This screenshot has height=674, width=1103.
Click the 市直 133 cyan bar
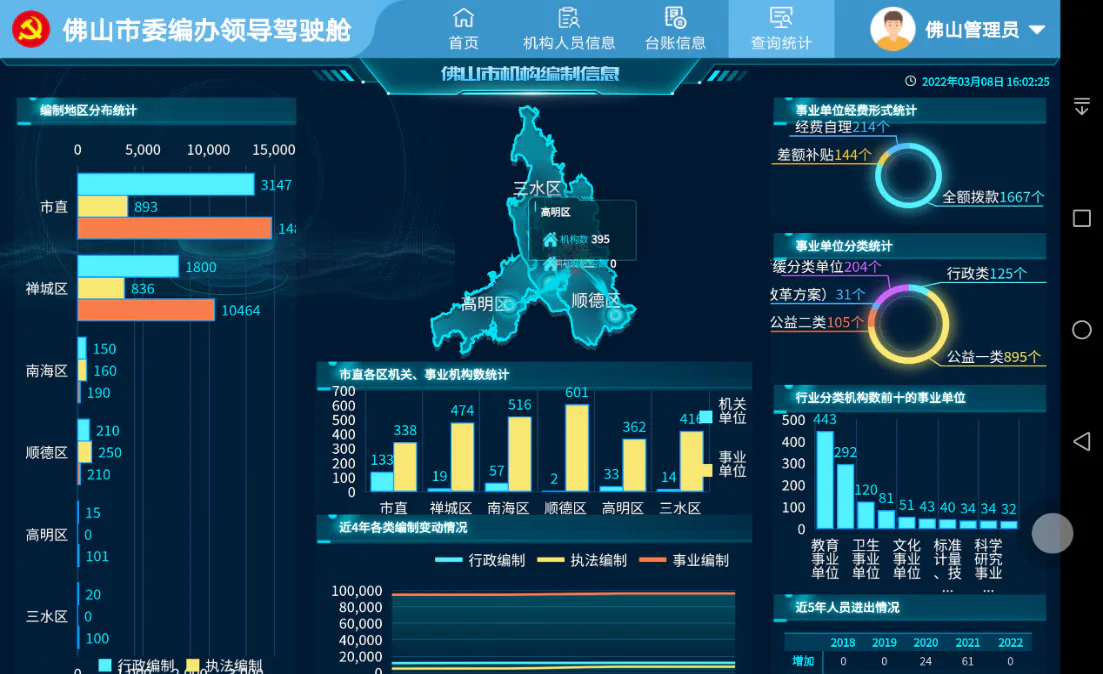pos(382,481)
